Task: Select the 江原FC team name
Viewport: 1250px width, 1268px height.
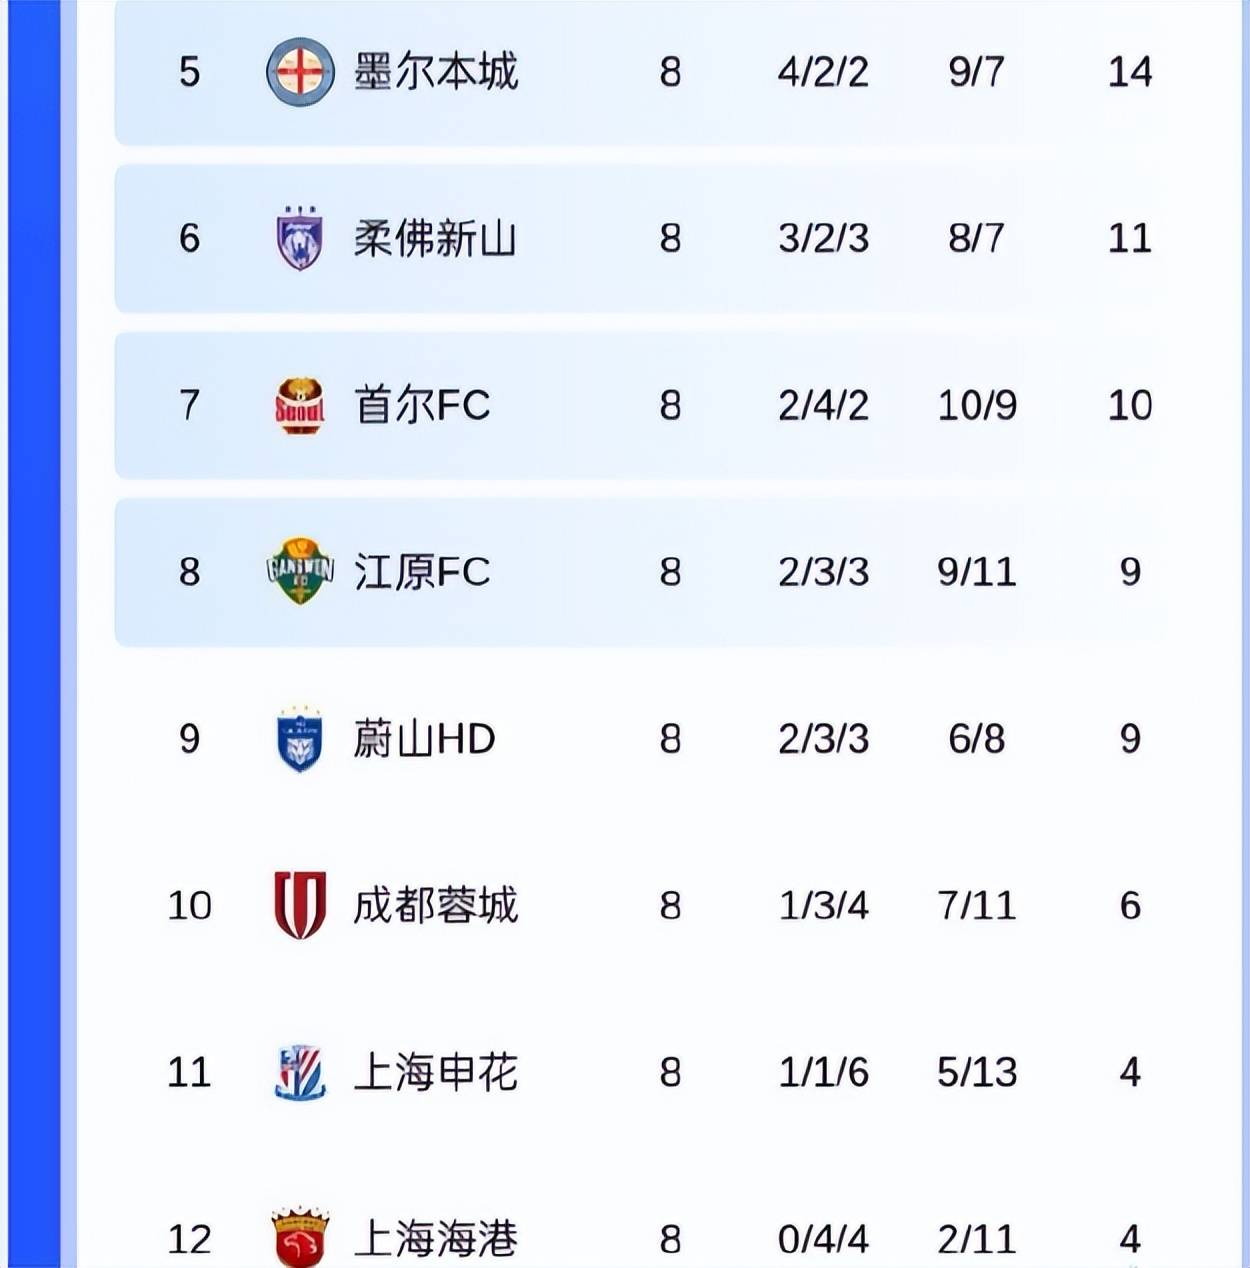Action: [422, 571]
